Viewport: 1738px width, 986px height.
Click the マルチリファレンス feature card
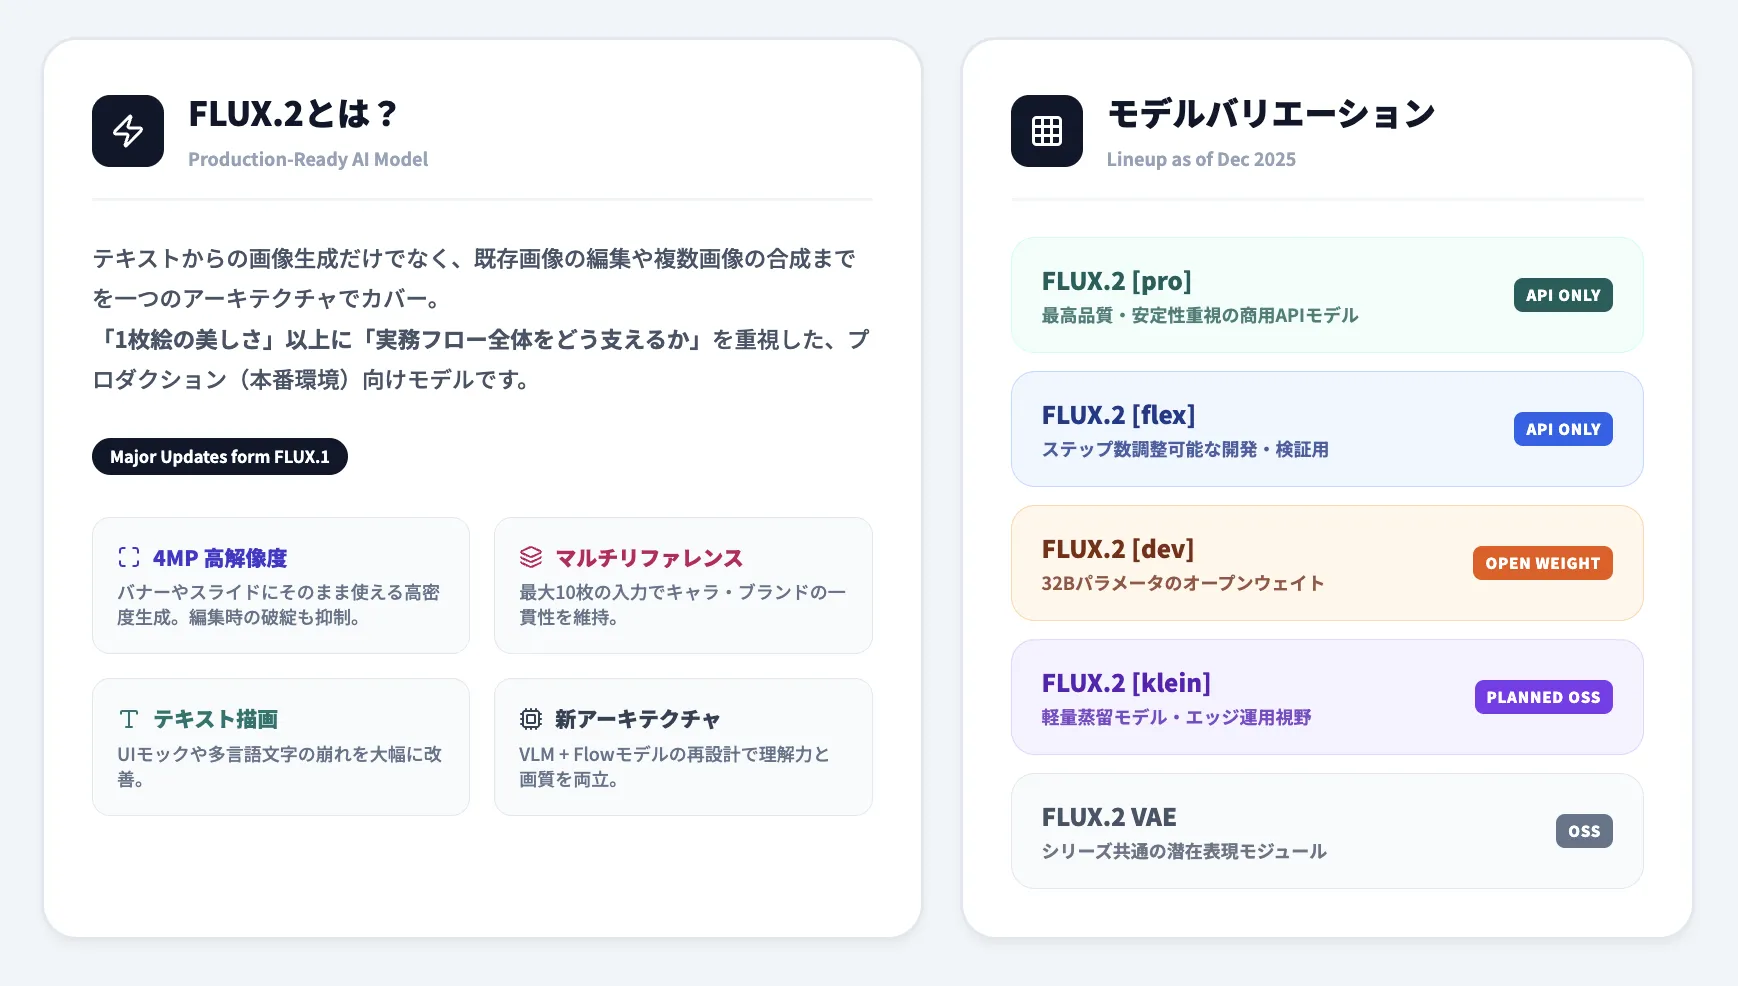pos(683,586)
